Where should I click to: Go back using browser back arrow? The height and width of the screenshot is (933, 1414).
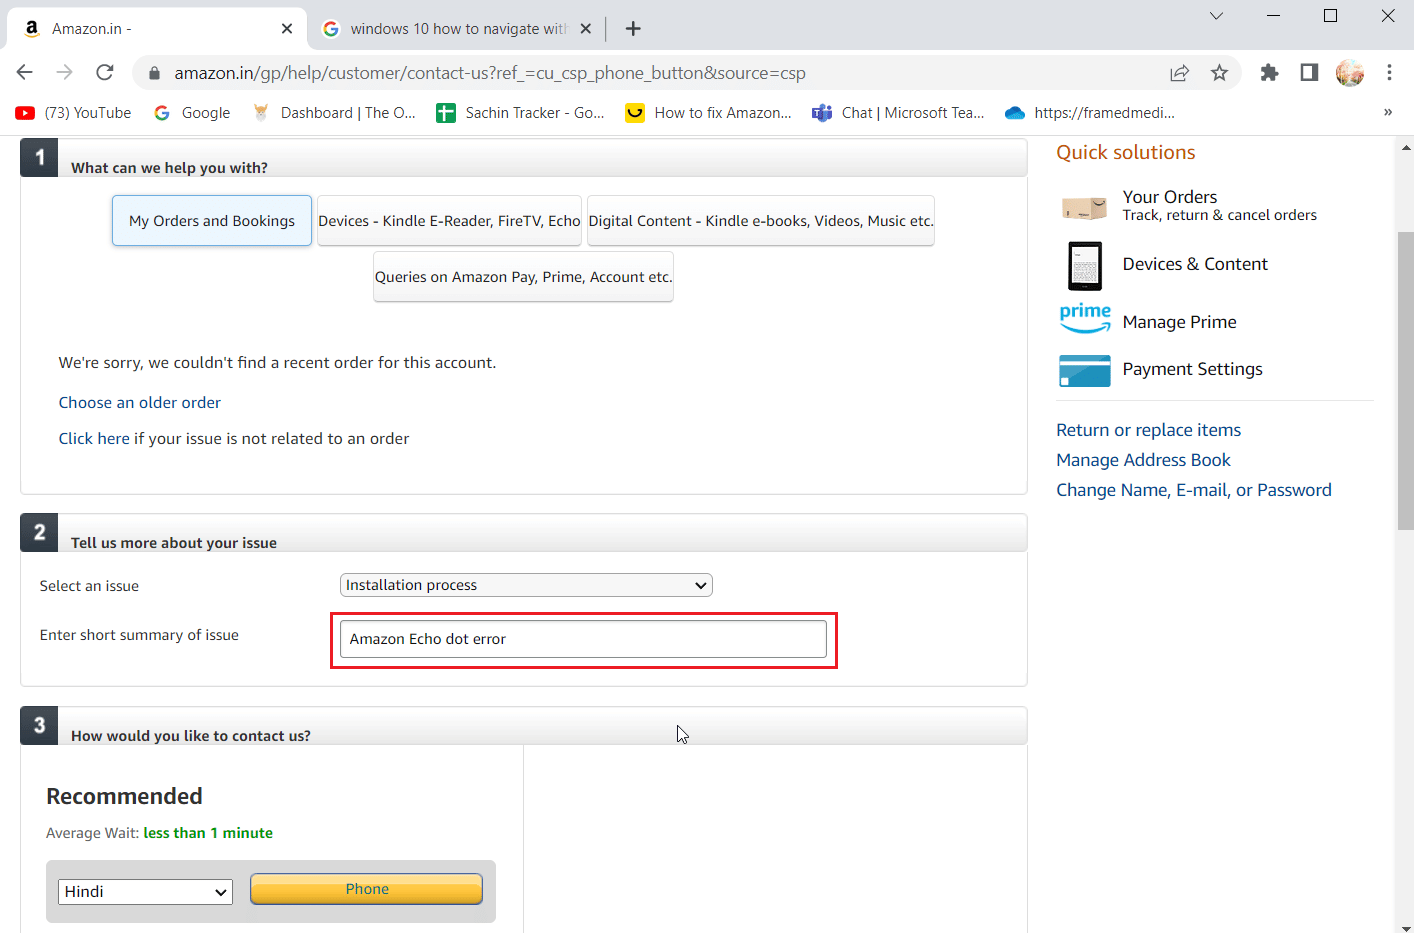click(x=25, y=72)
